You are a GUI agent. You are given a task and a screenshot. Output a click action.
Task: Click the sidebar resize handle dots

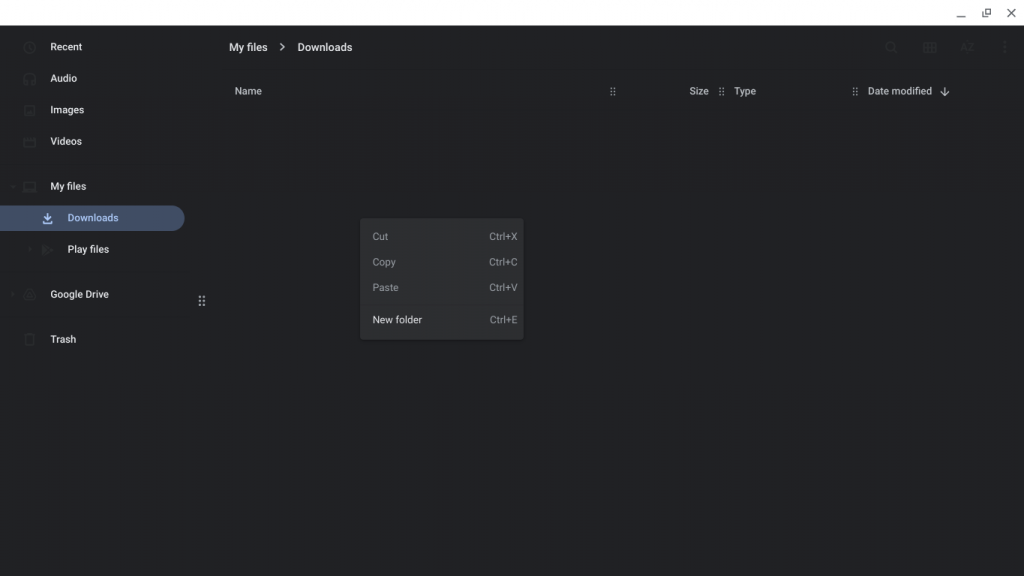pos(202,301)
